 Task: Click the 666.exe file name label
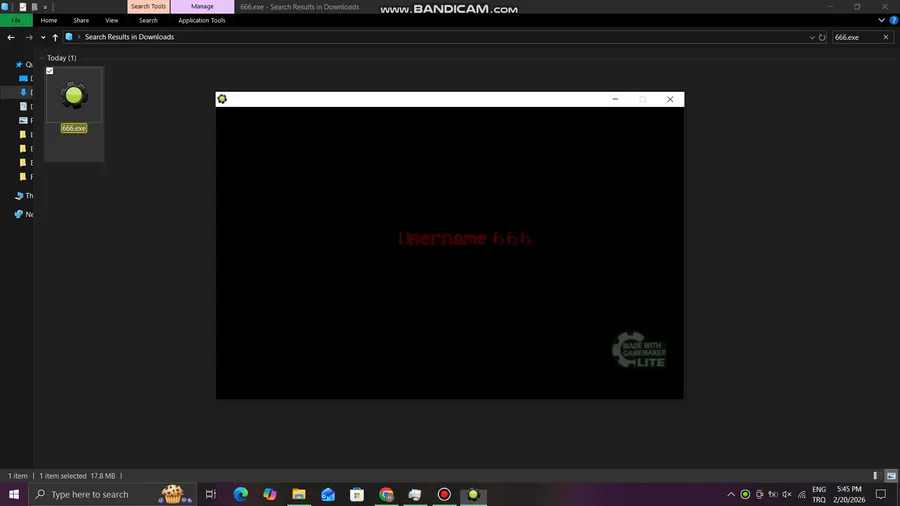click(x=74, y=128)
